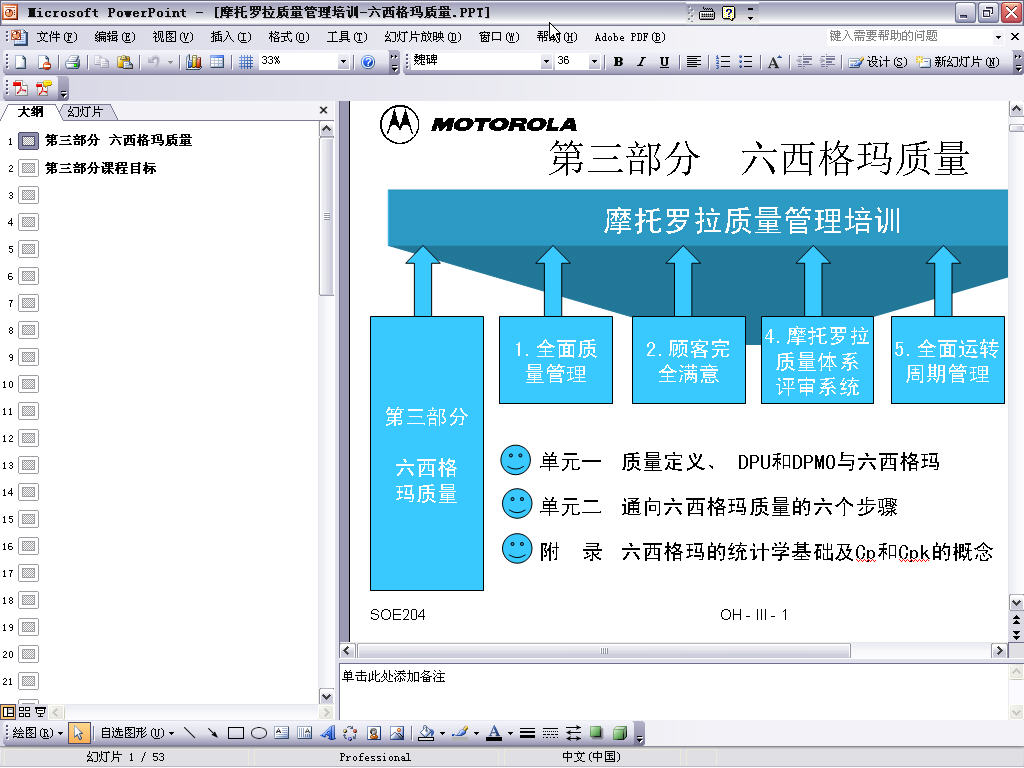Close the outline pane
1024x768 pixels.
[323, 110]
